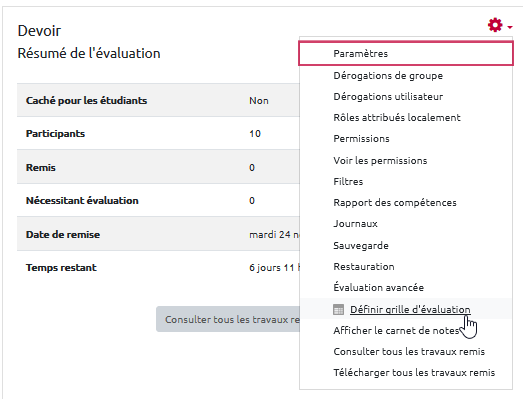The width and height of the screenshot is (523, 399).
Task: Click the grid icon beside Définir grille d'évaluation
Action: [x=338, y=310]
